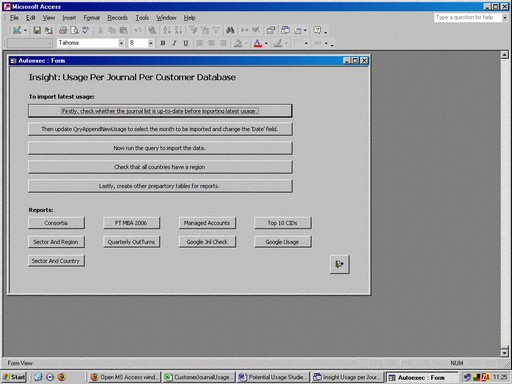Switch to 'Potential Usage Studie...' taskbar button

click(273, 377)
